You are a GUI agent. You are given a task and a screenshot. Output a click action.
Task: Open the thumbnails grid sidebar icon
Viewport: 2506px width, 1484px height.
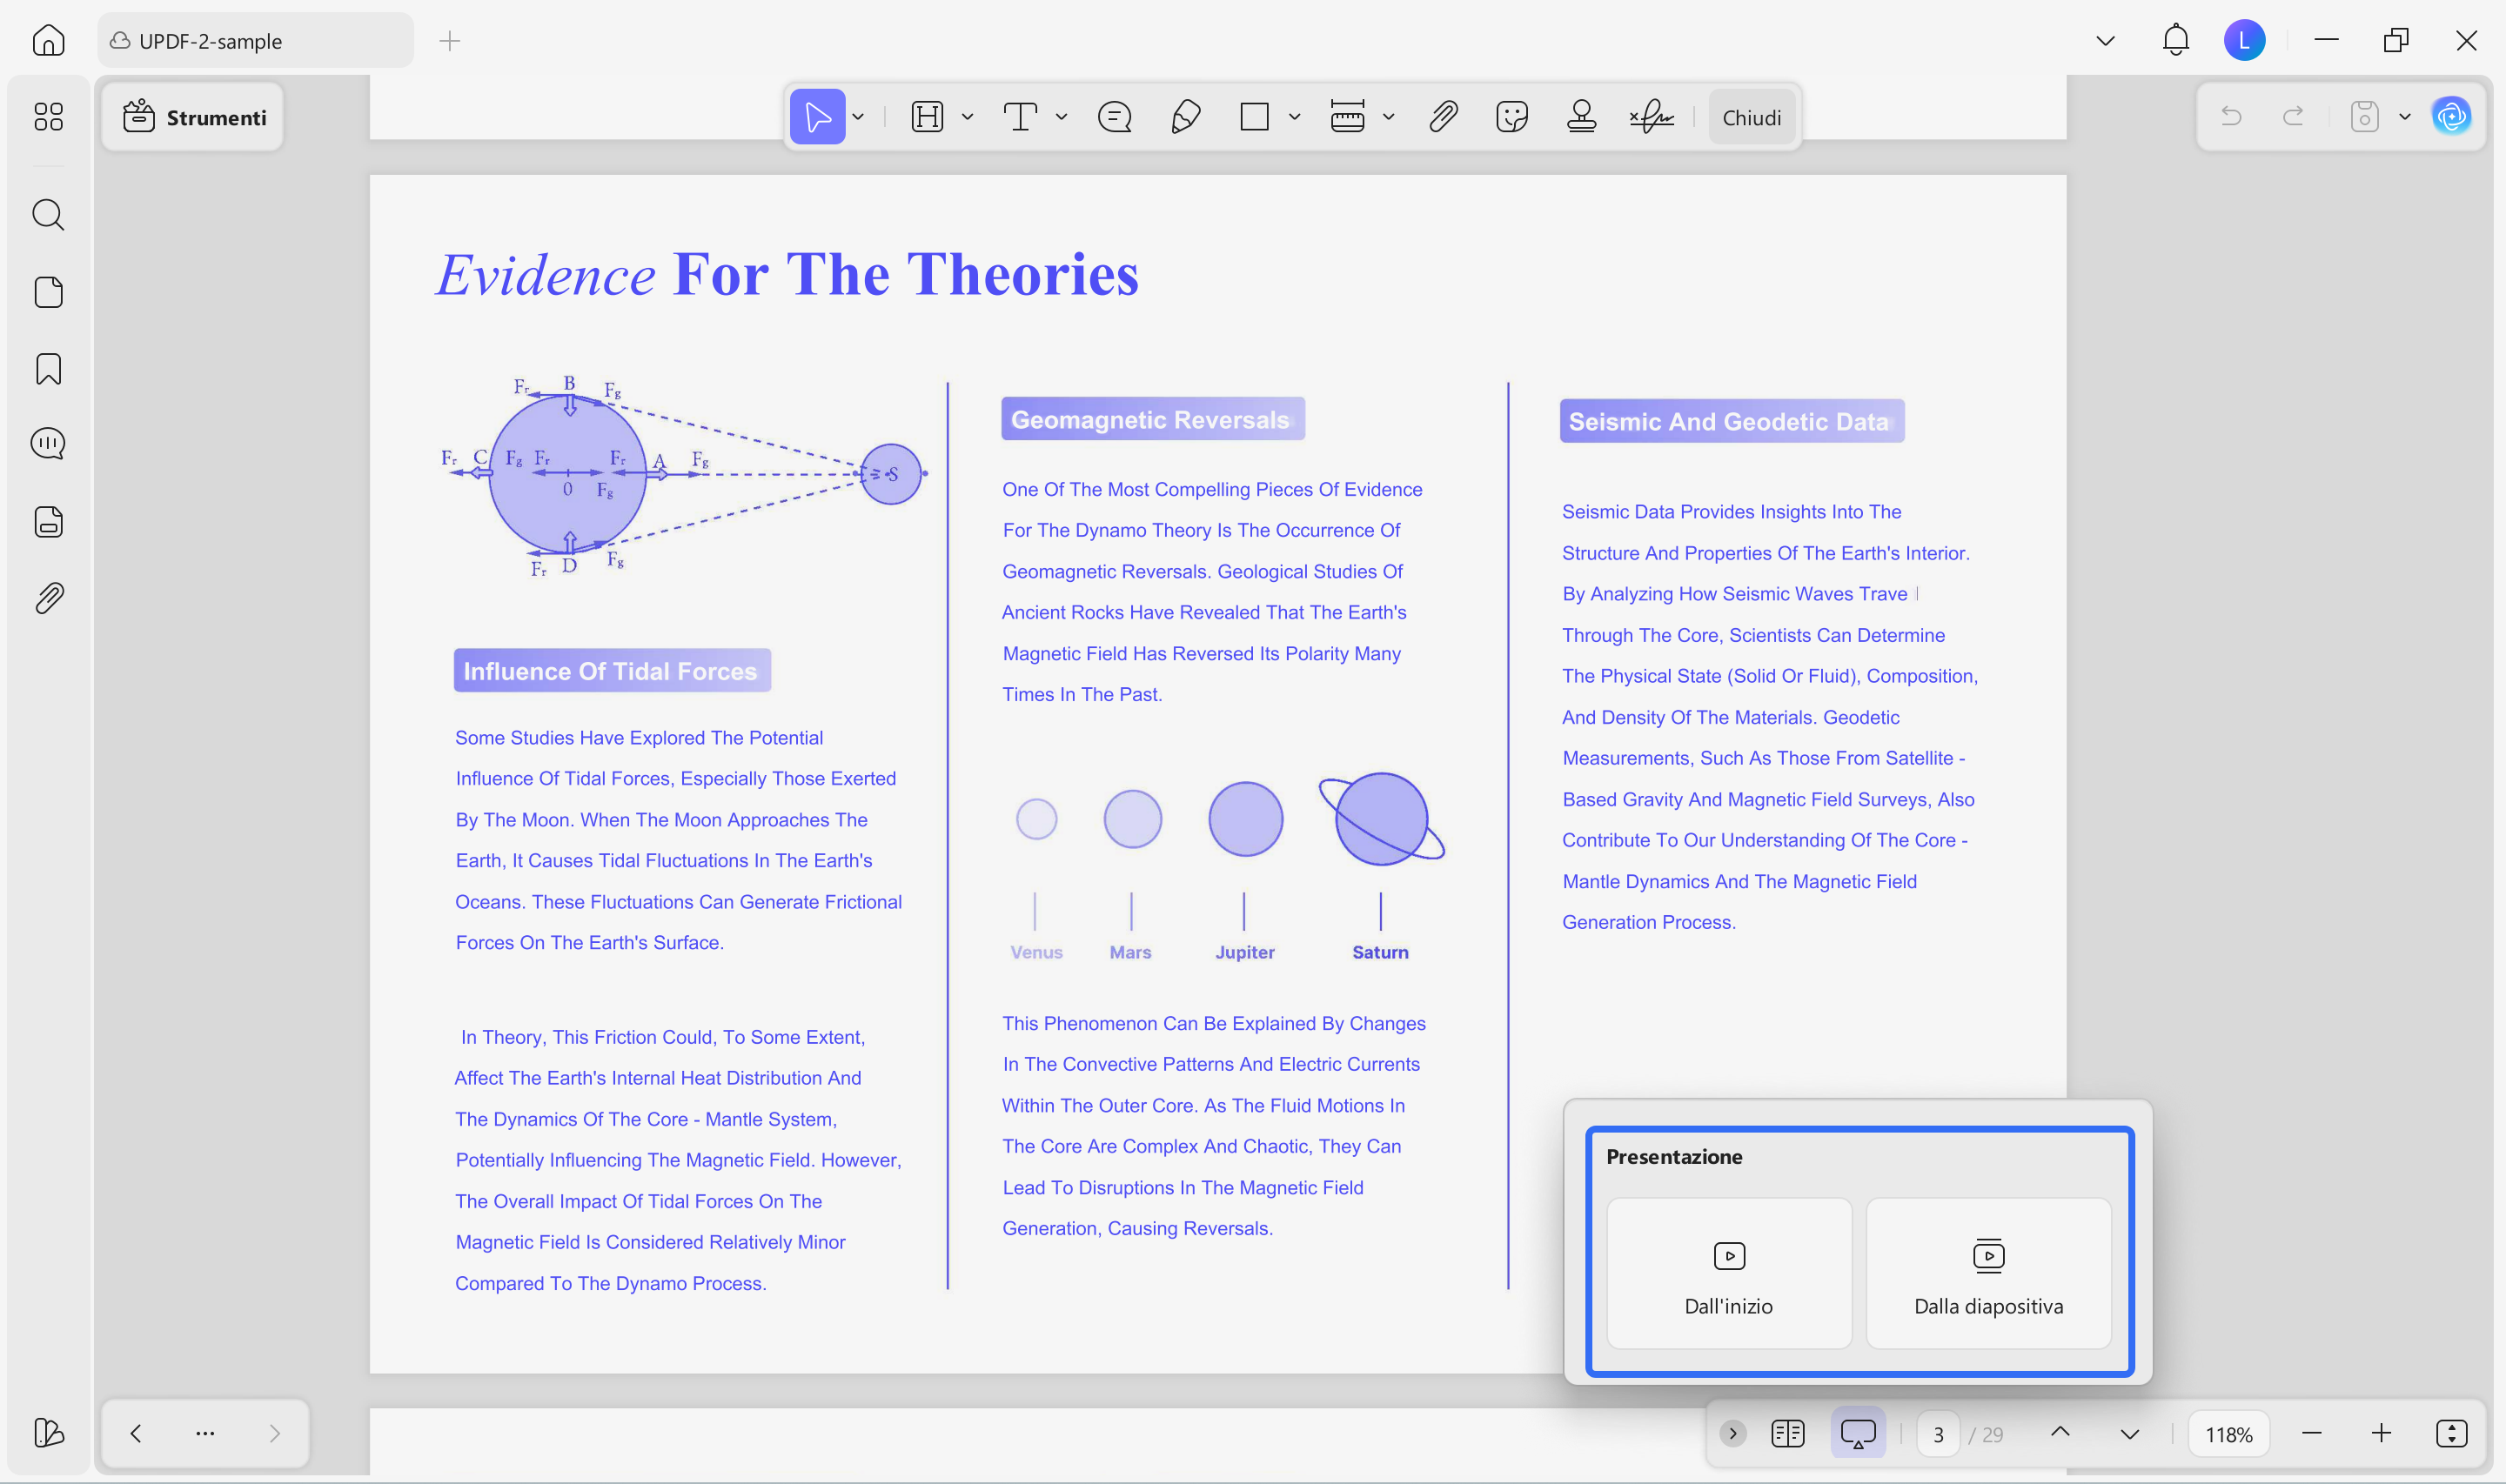[48, 117]
